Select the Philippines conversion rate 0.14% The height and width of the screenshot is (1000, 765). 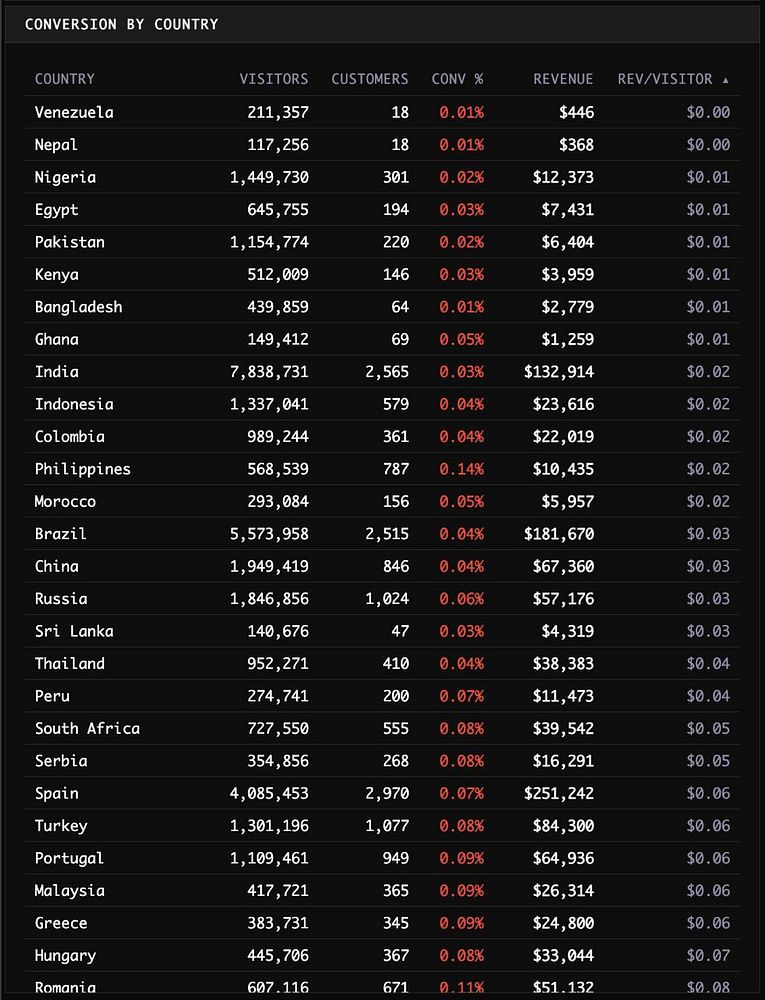461,469
